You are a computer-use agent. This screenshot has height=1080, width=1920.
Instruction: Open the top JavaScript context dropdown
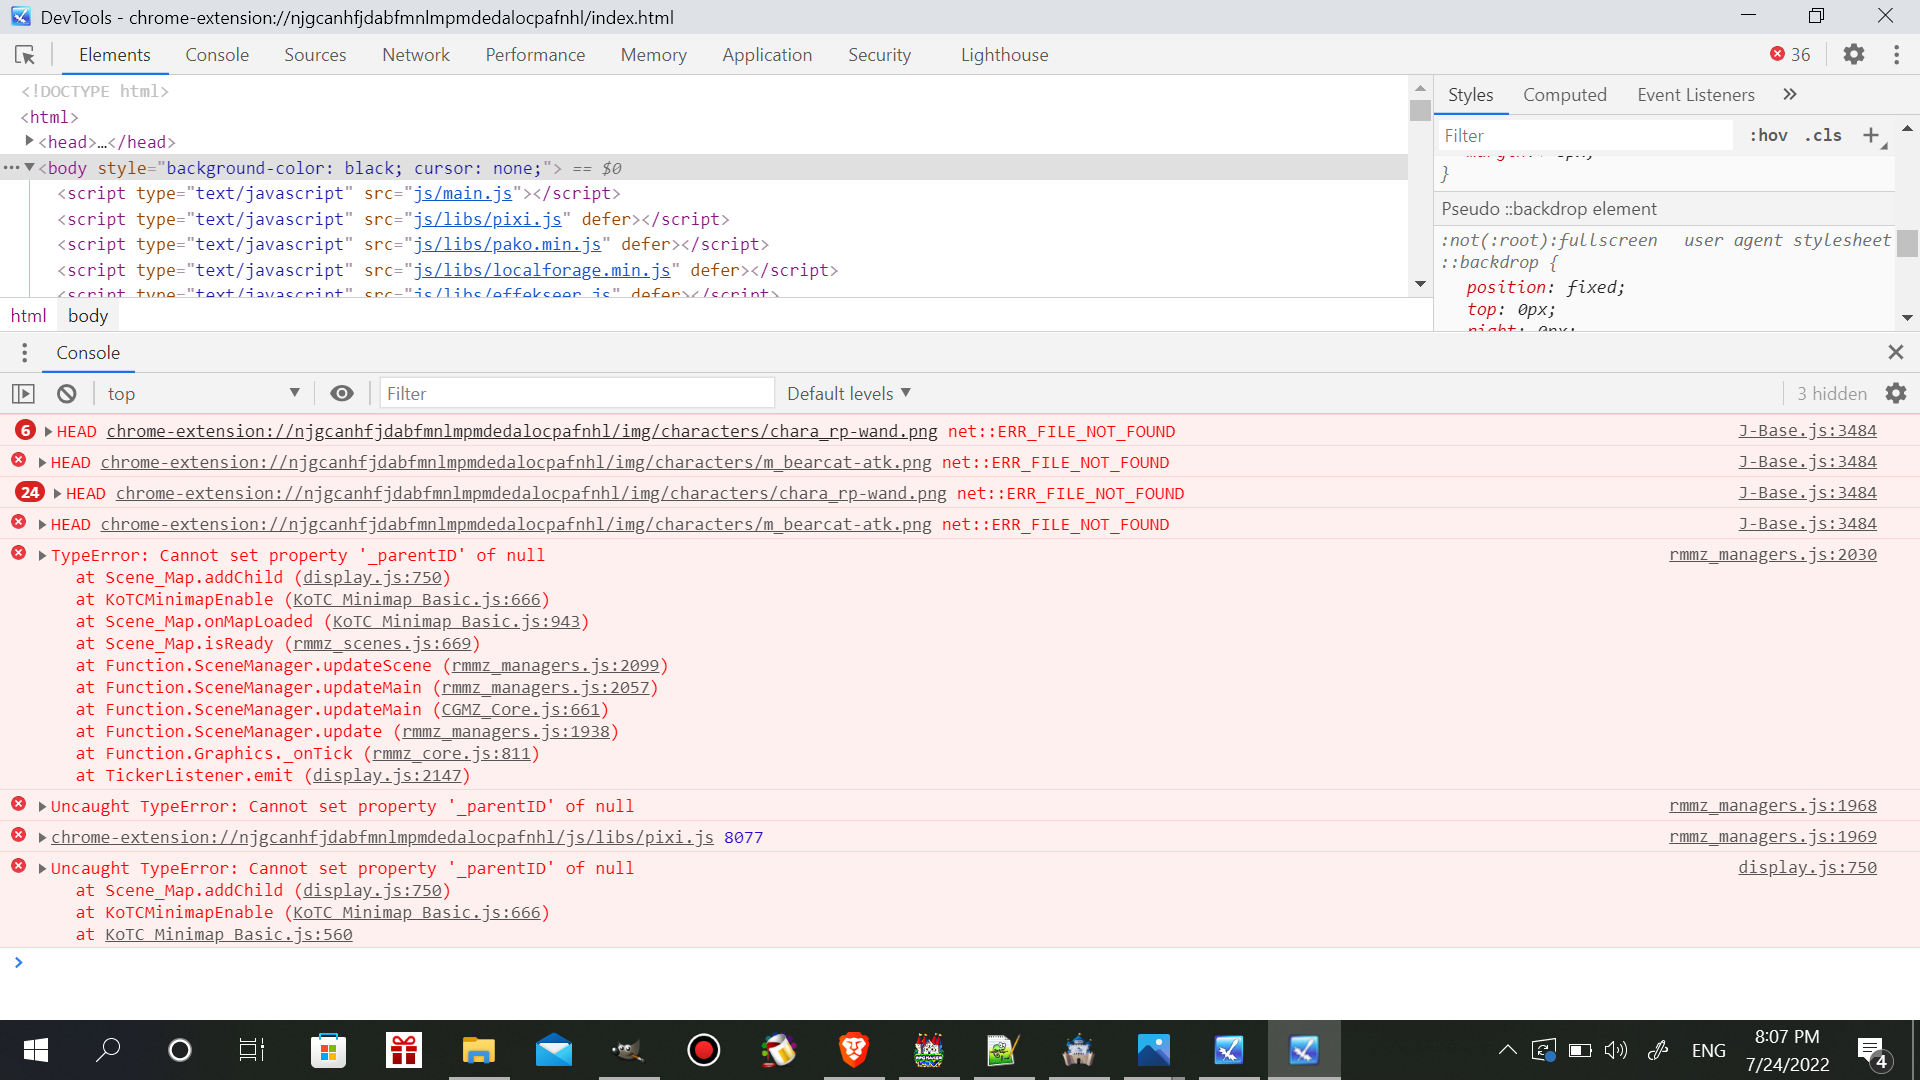click(x=203, y=394)
